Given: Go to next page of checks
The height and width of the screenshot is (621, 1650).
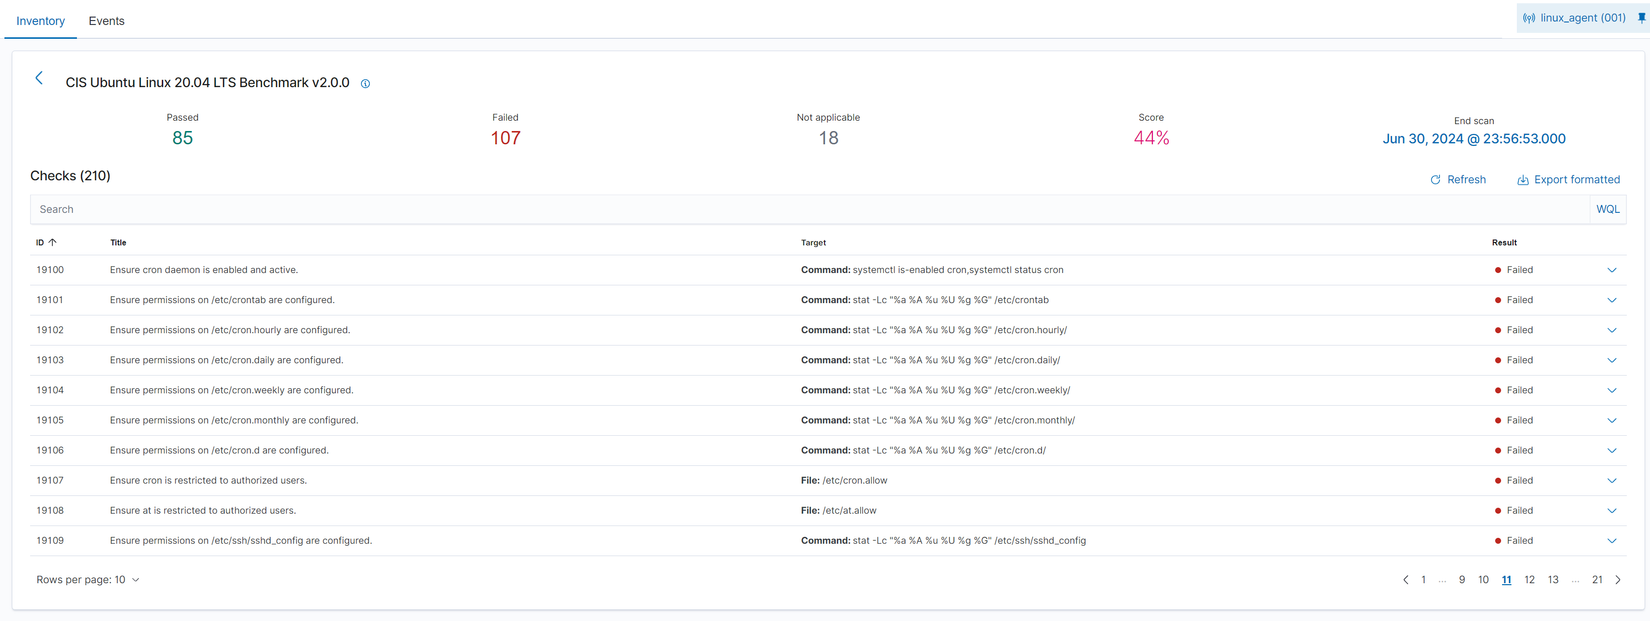Looking at the screenshot, I should (x=1618, y=580).
